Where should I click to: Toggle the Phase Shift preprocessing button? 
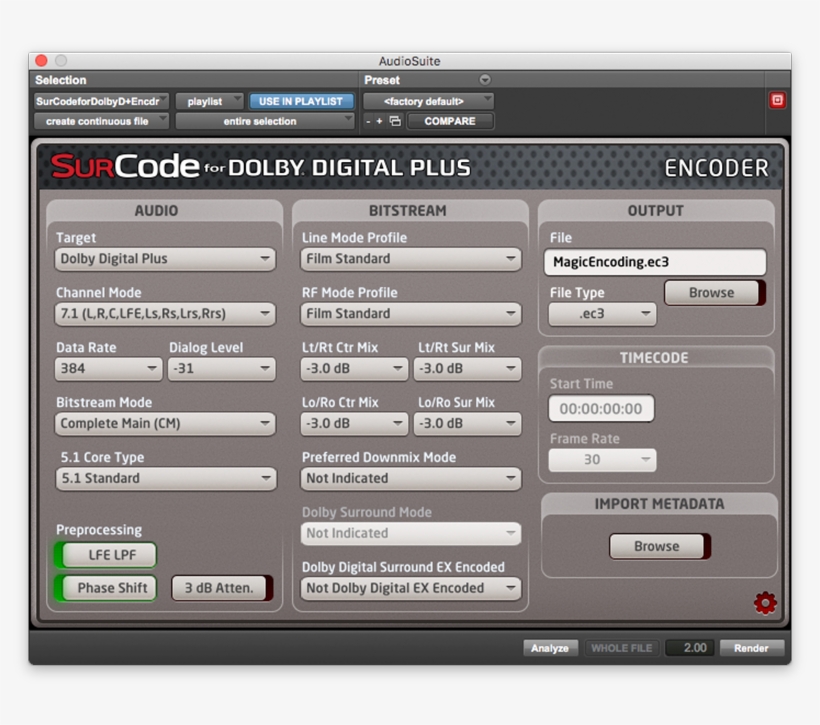point(106,588)
